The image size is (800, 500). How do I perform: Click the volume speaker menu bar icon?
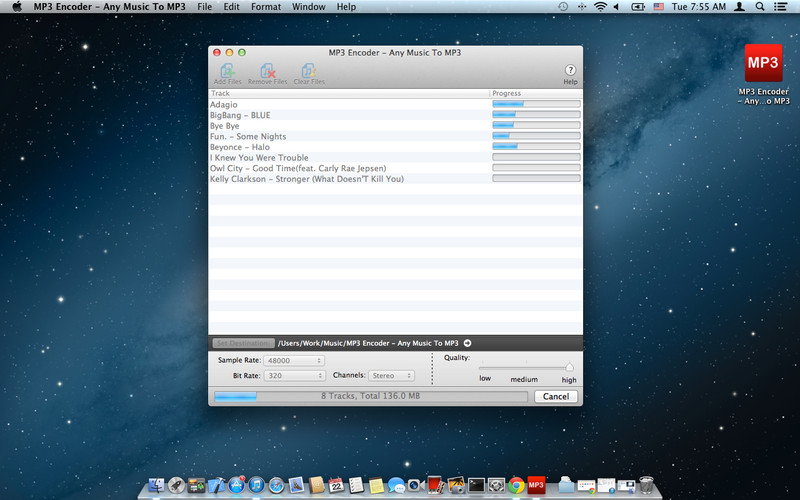[x=617, y=7]
